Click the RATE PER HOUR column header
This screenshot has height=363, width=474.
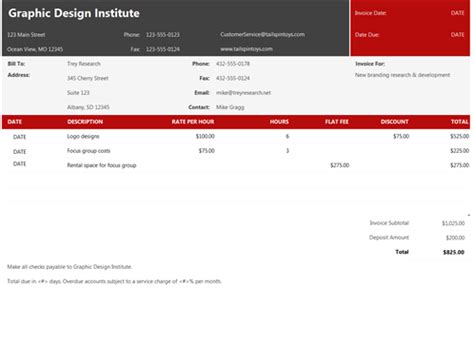(193, 122)
